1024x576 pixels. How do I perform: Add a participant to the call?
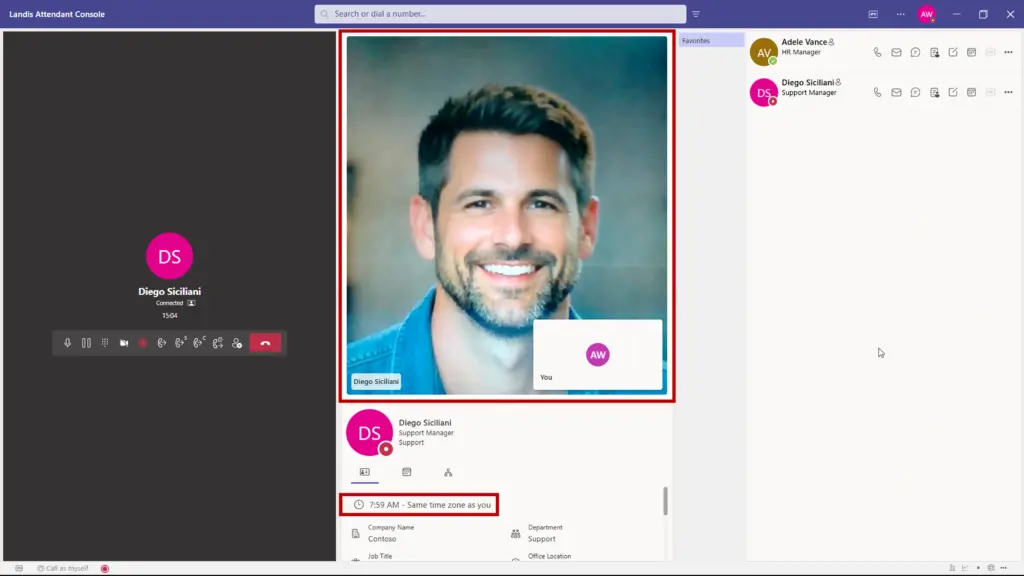tap(237, 343)
